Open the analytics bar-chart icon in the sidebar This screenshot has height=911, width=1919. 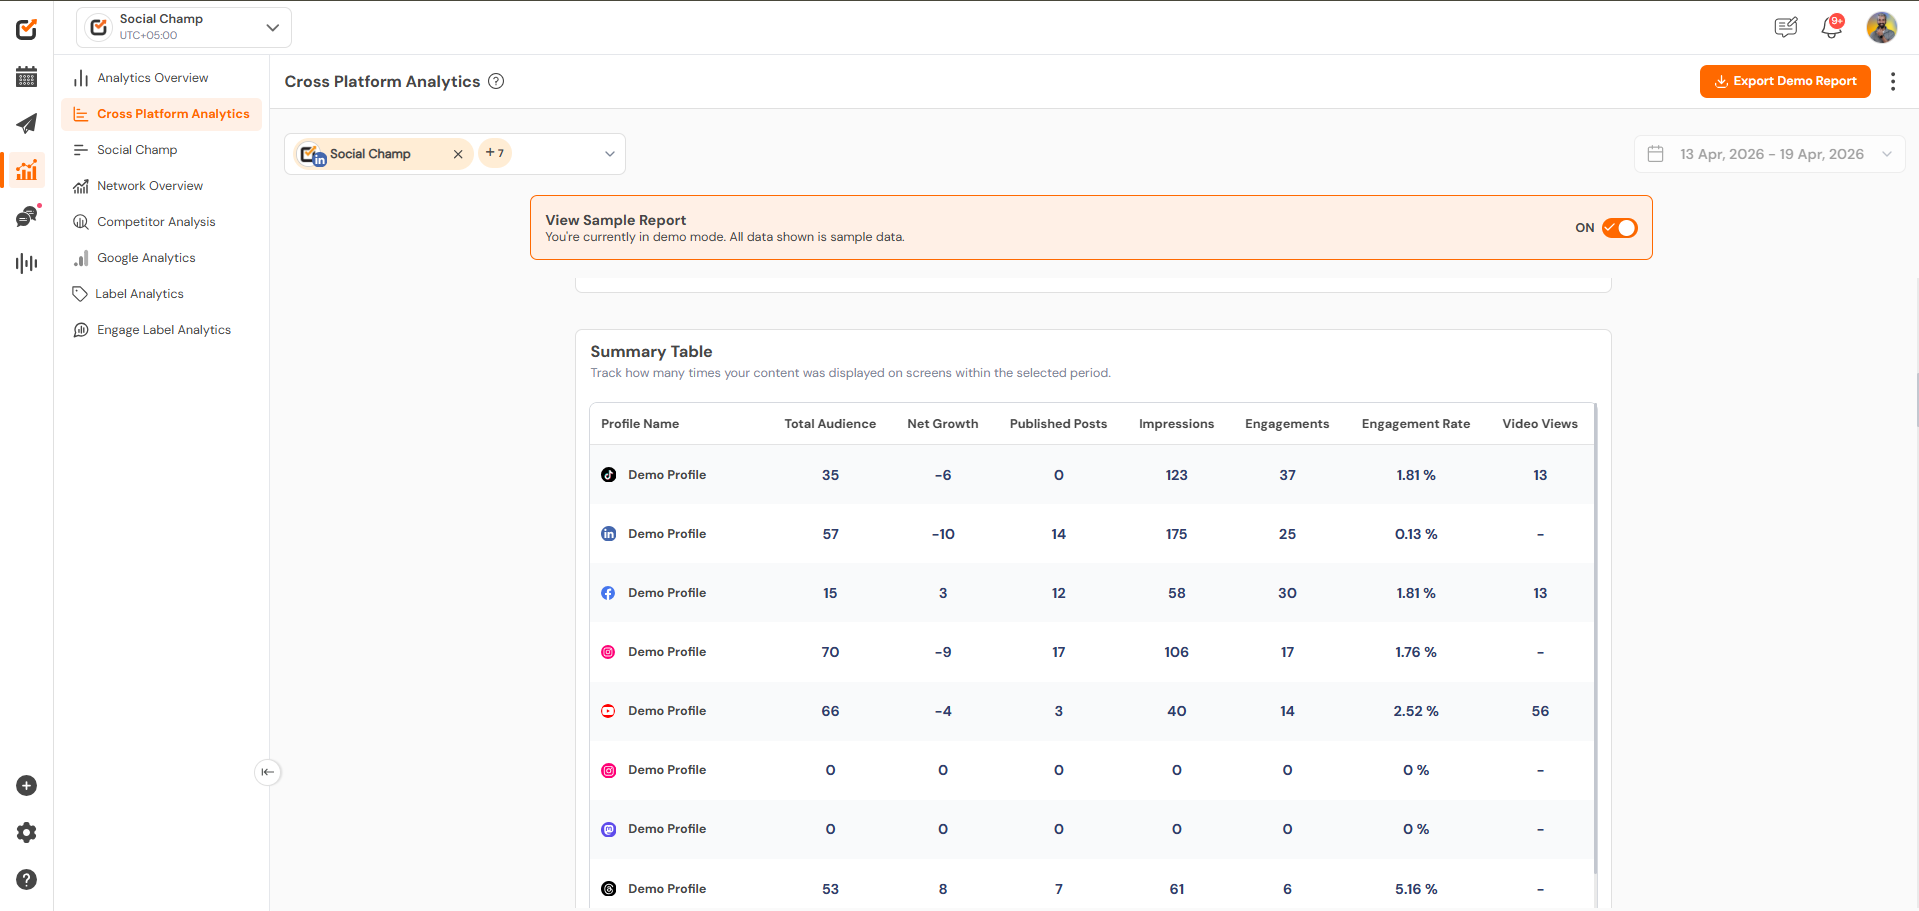coord(26,170)
